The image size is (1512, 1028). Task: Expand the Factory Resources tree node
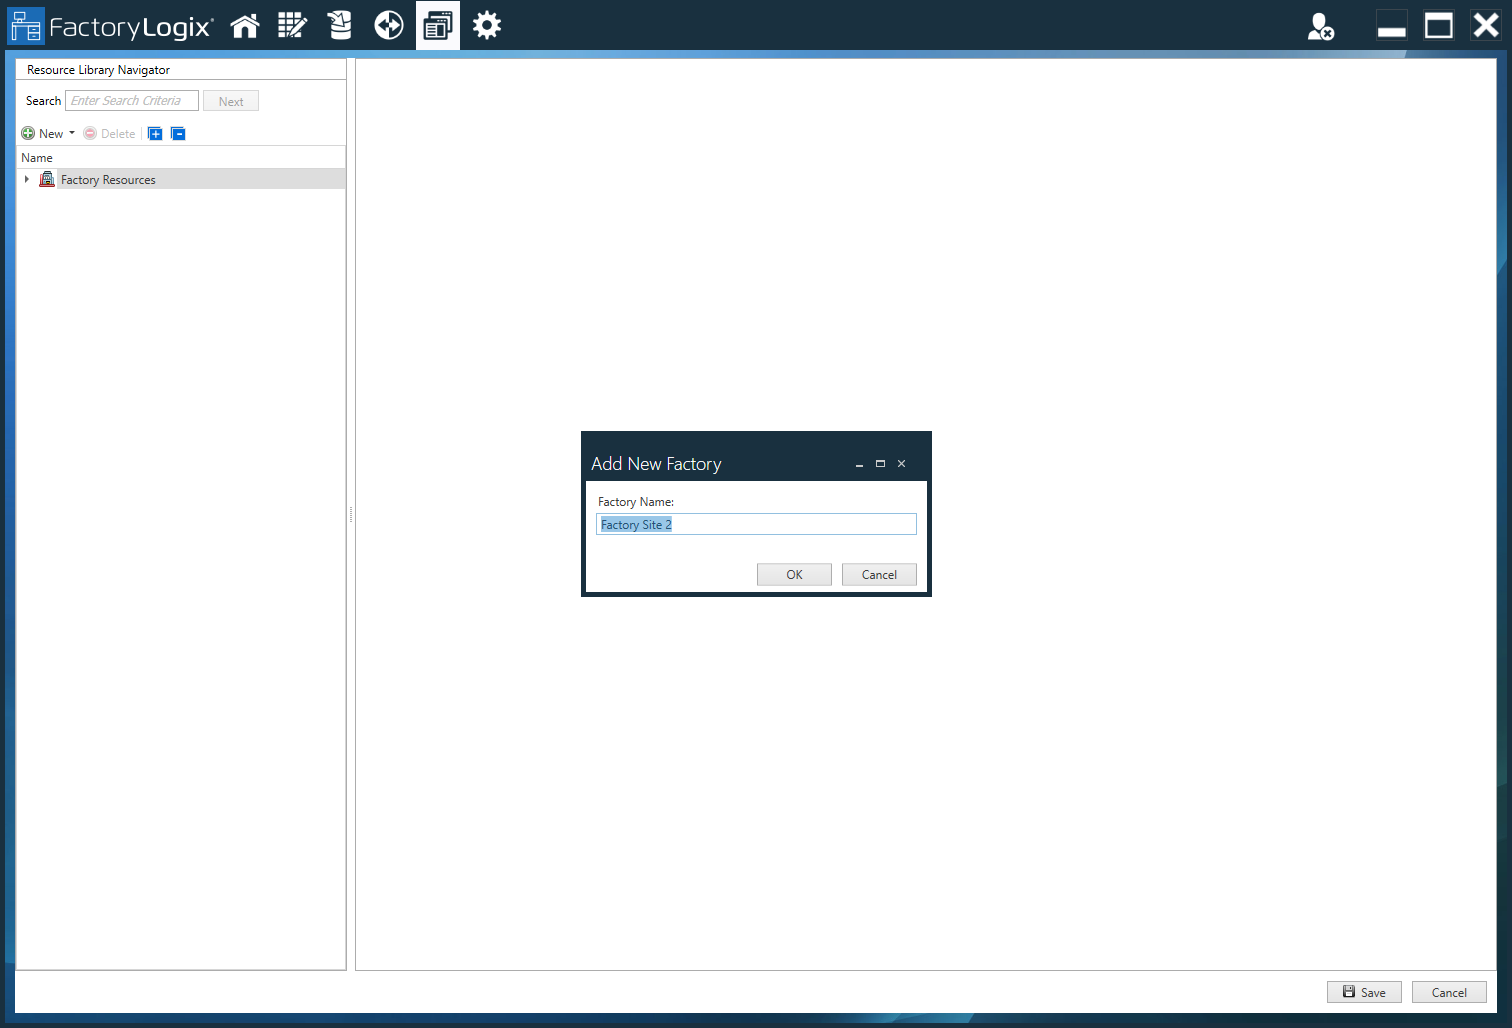[x=26, y=179]
